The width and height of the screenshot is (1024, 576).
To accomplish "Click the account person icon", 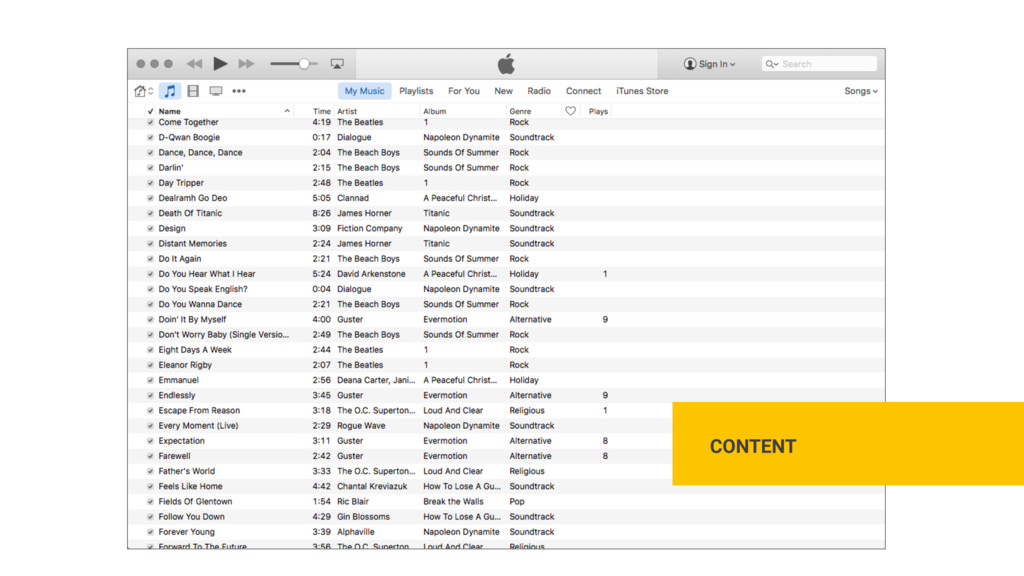I will (x=690, y=64).
